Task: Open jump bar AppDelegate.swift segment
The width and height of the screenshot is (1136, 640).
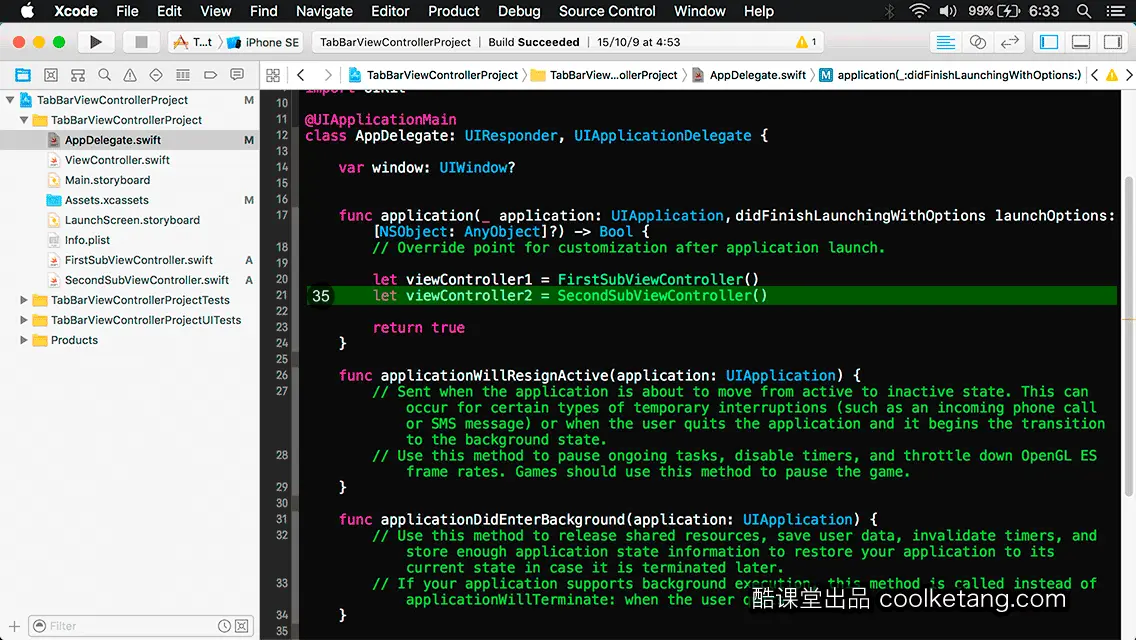Action: tap(749, 75)
